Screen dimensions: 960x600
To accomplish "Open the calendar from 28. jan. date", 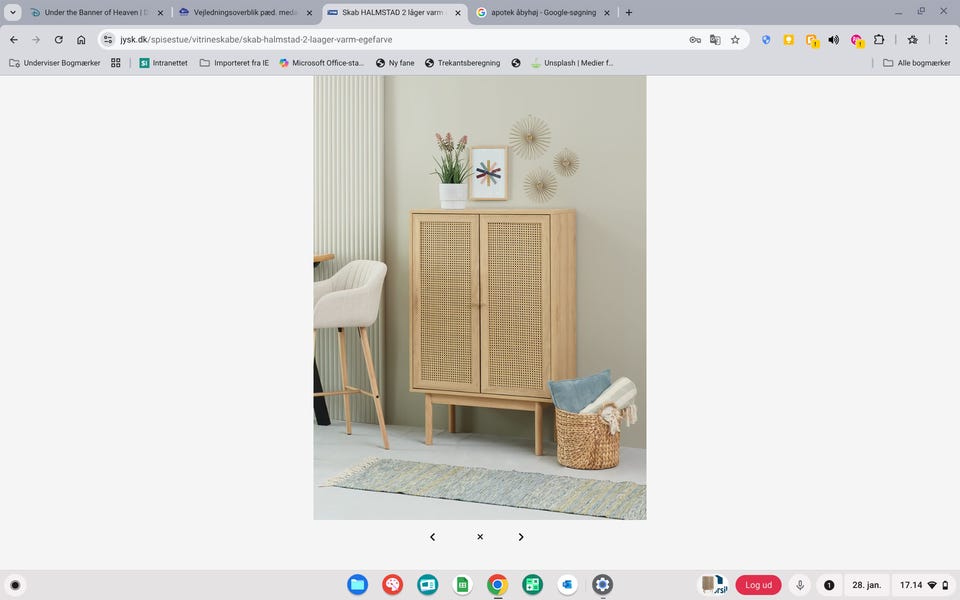I will tap(866, 585).
